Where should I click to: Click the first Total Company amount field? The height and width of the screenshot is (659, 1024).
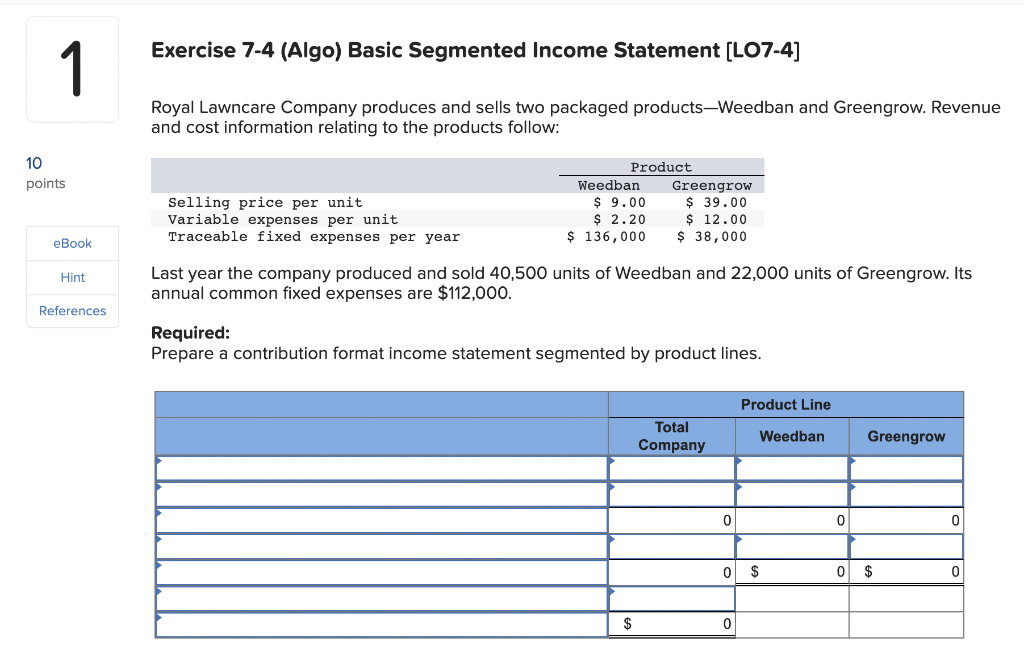[x=672, y=468]
